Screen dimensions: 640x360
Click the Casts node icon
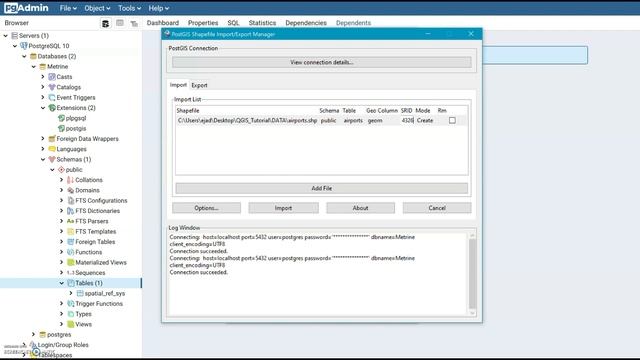click(52, 77)
